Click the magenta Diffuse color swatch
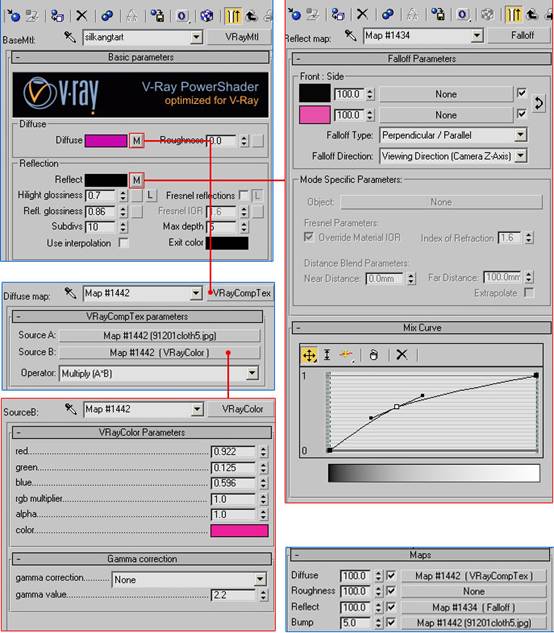This screenshot has height=633, width=554. pos(106,140)
